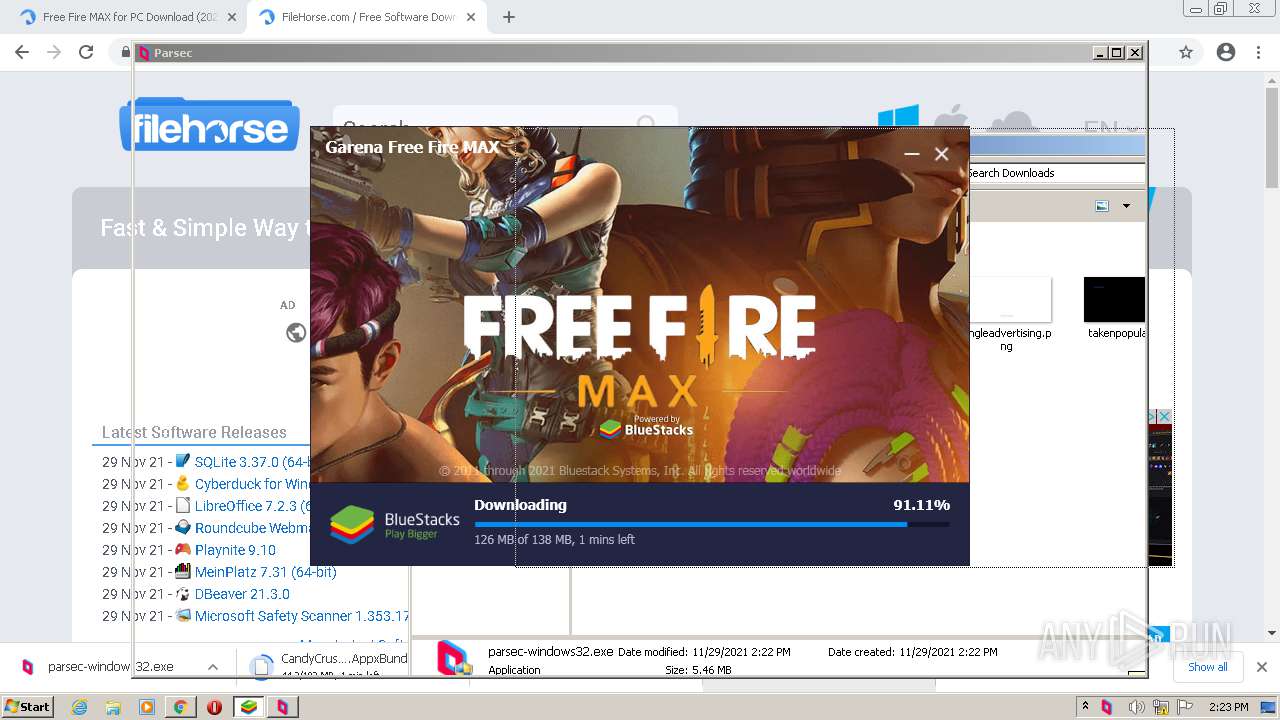The image size is (1280, 720).
Task: Open the DBeaver 21.3.0 link
Action: pyautogui.click(x=241, y=594)
